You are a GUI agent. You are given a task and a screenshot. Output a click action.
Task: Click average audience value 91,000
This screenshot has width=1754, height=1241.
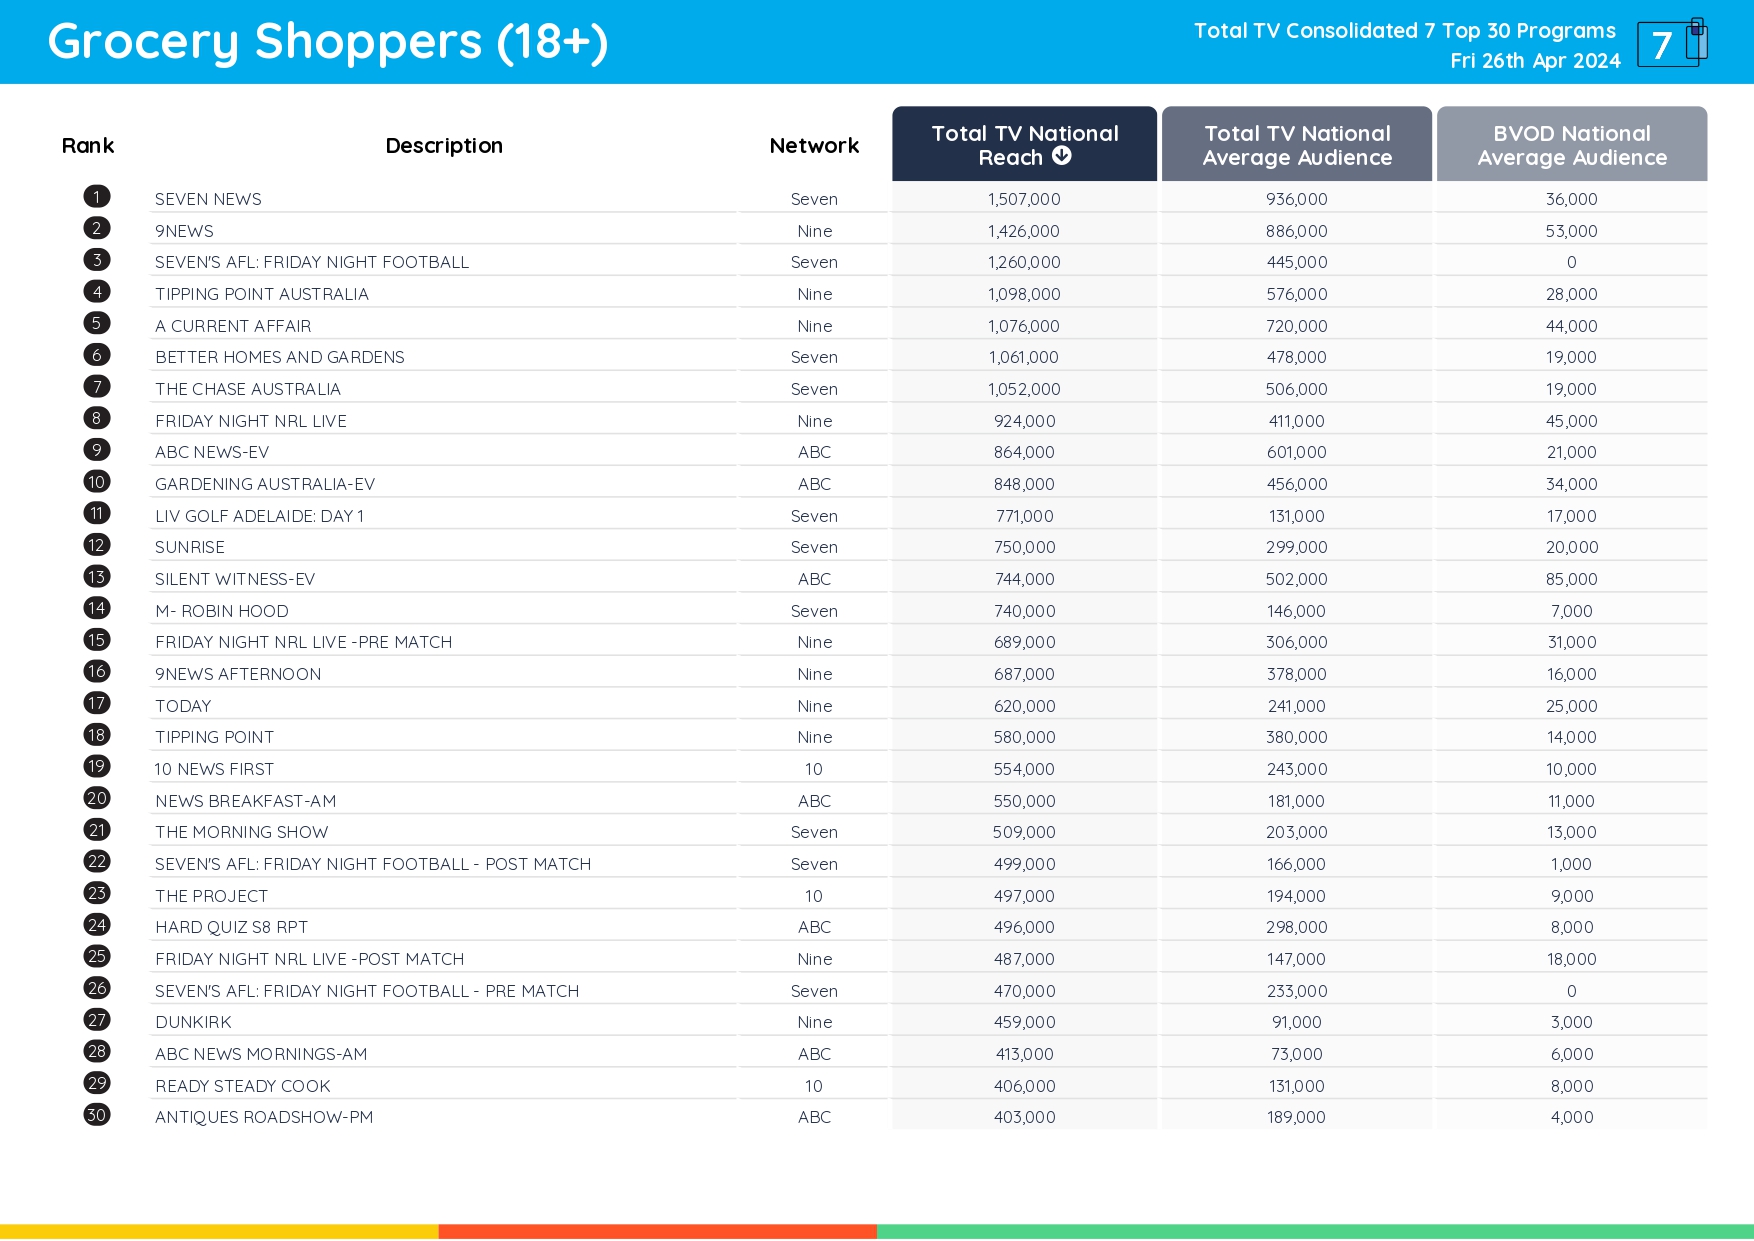(x=1297, y=1022)
